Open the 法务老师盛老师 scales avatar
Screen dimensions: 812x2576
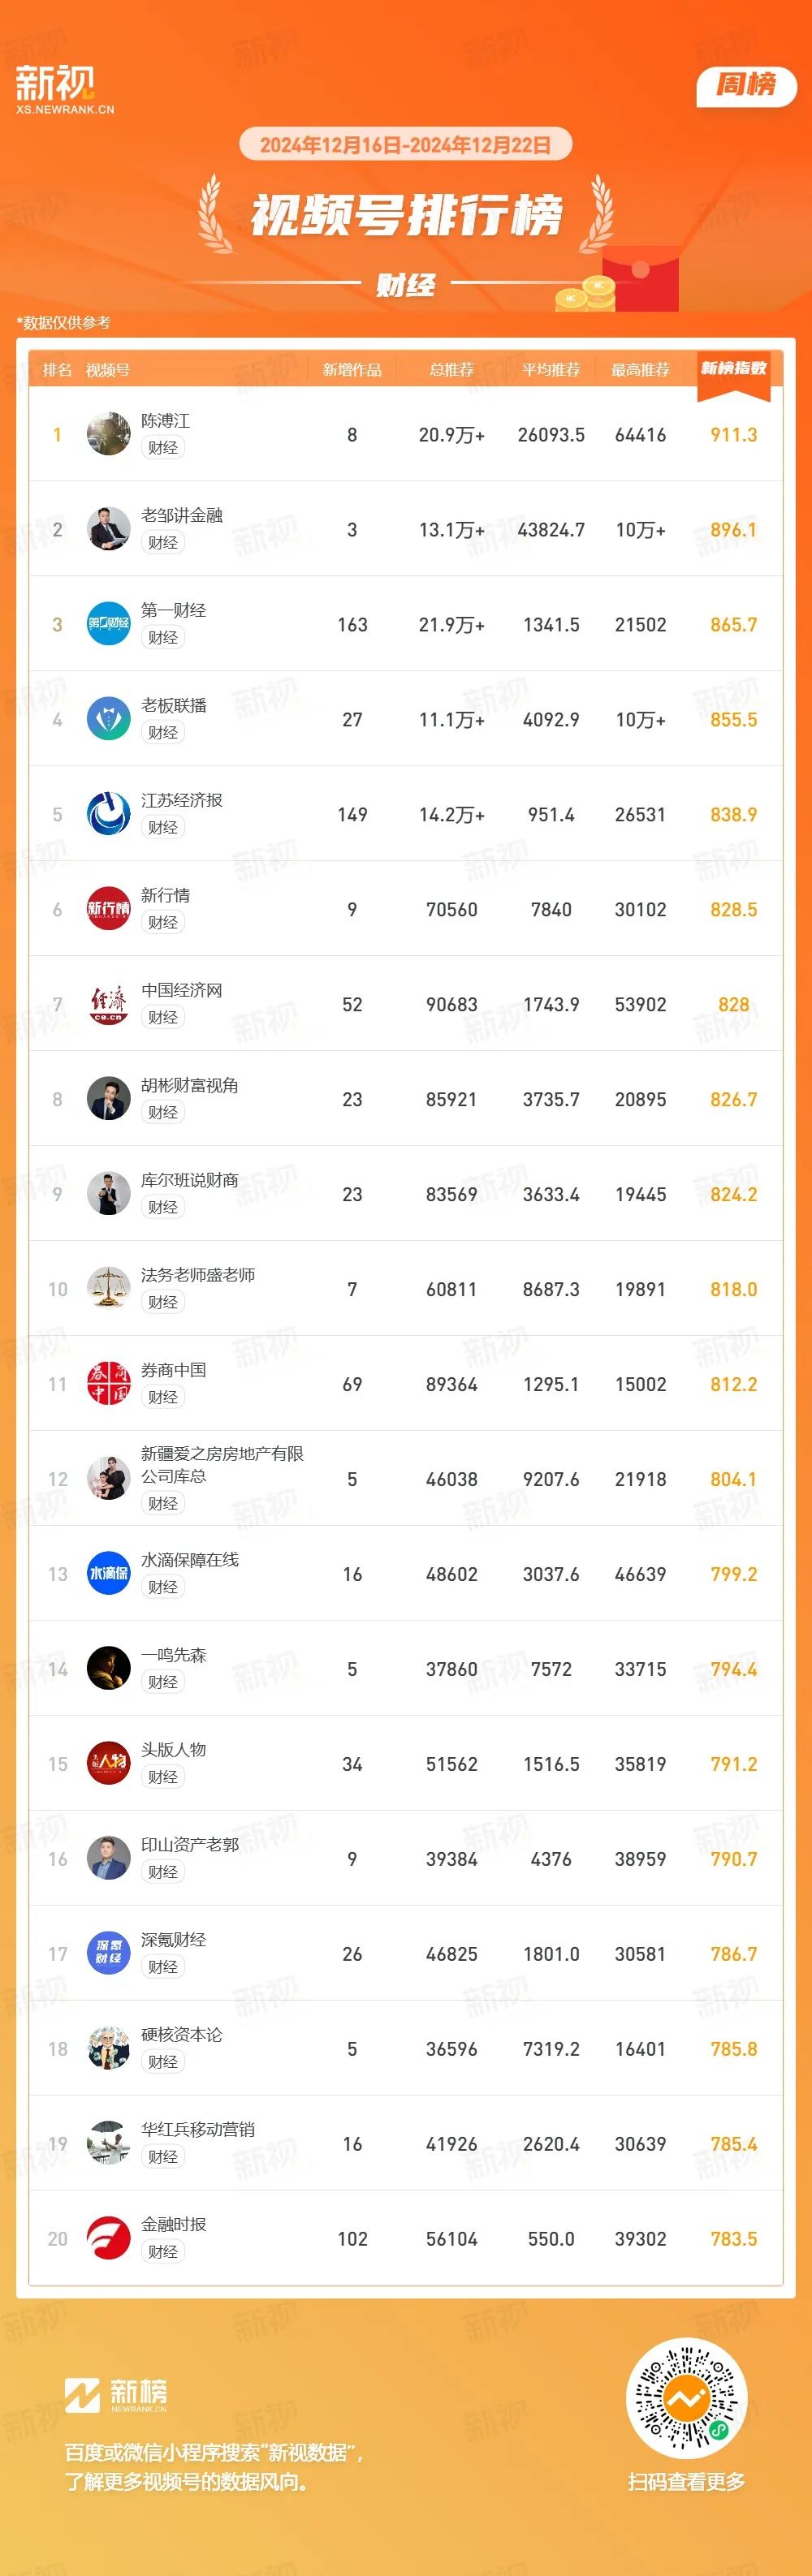pyautogui.click(x=108, y=1288)
